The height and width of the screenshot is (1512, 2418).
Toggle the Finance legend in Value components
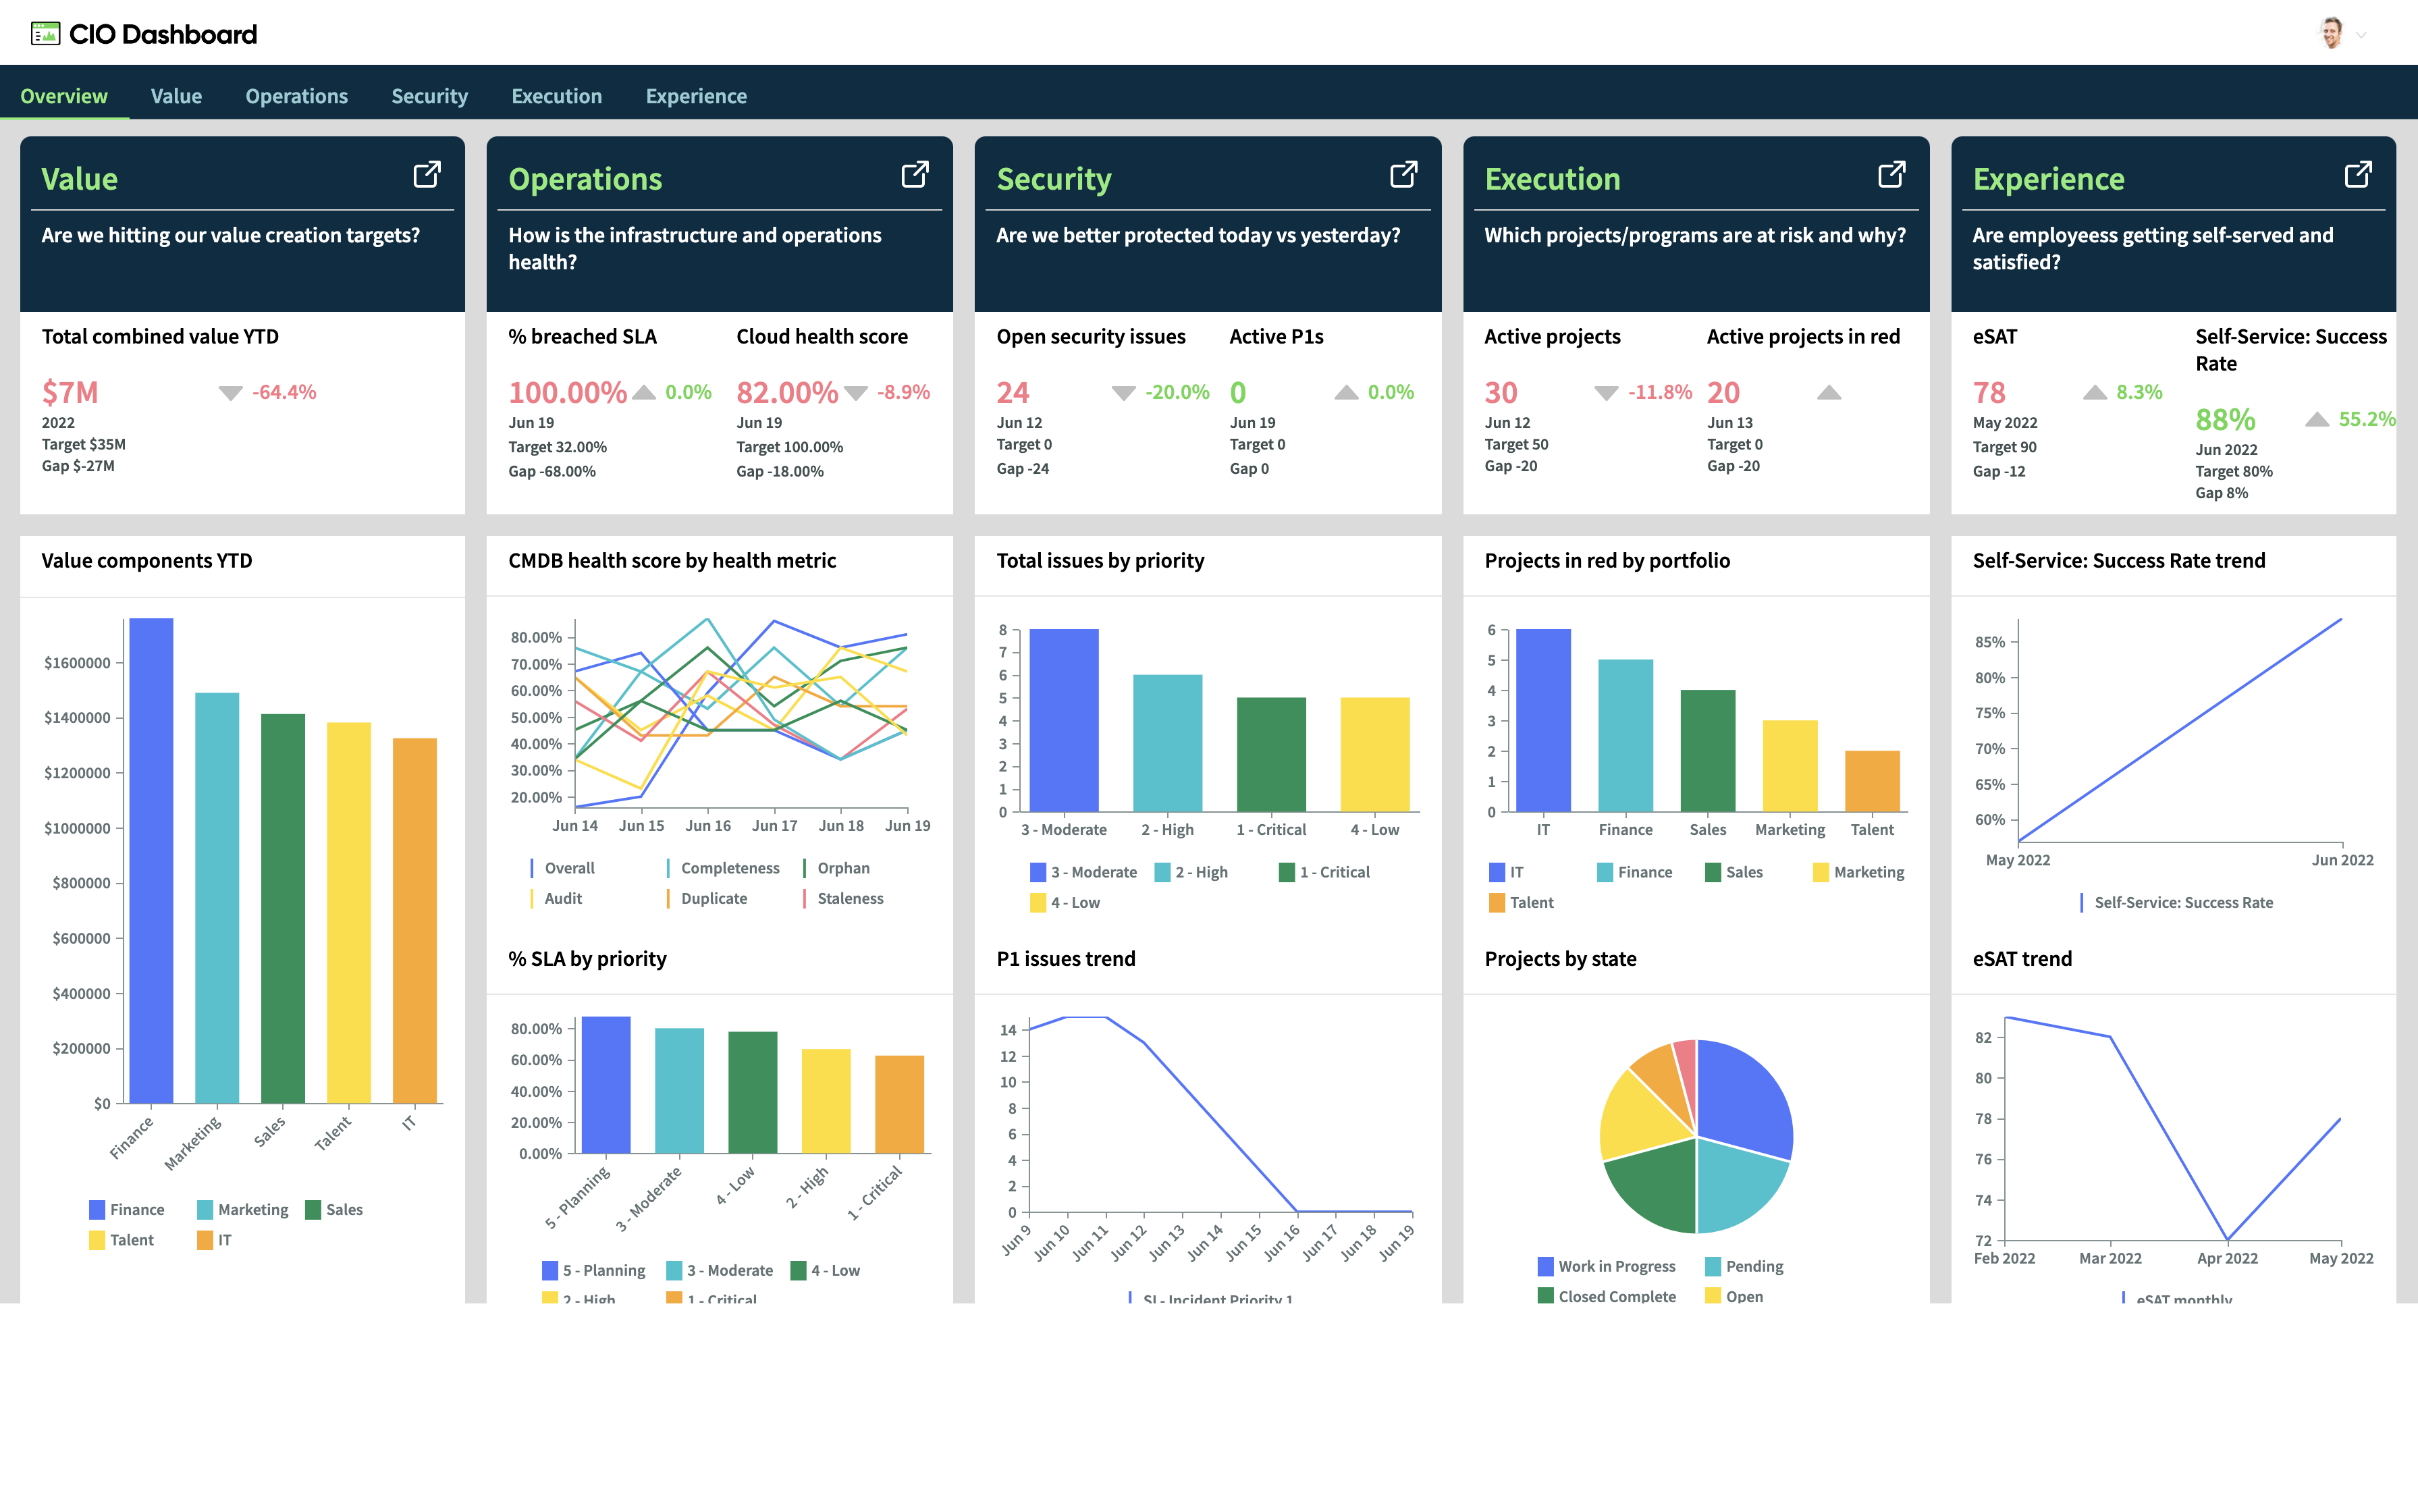pyautogui.click(x=126, y=1209)
